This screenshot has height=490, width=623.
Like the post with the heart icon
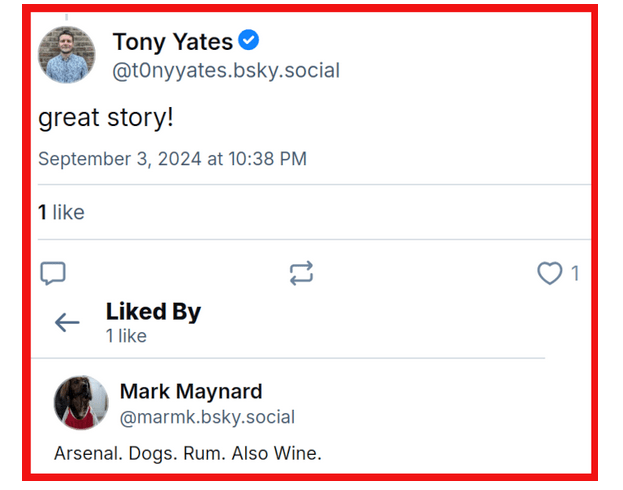549,273
